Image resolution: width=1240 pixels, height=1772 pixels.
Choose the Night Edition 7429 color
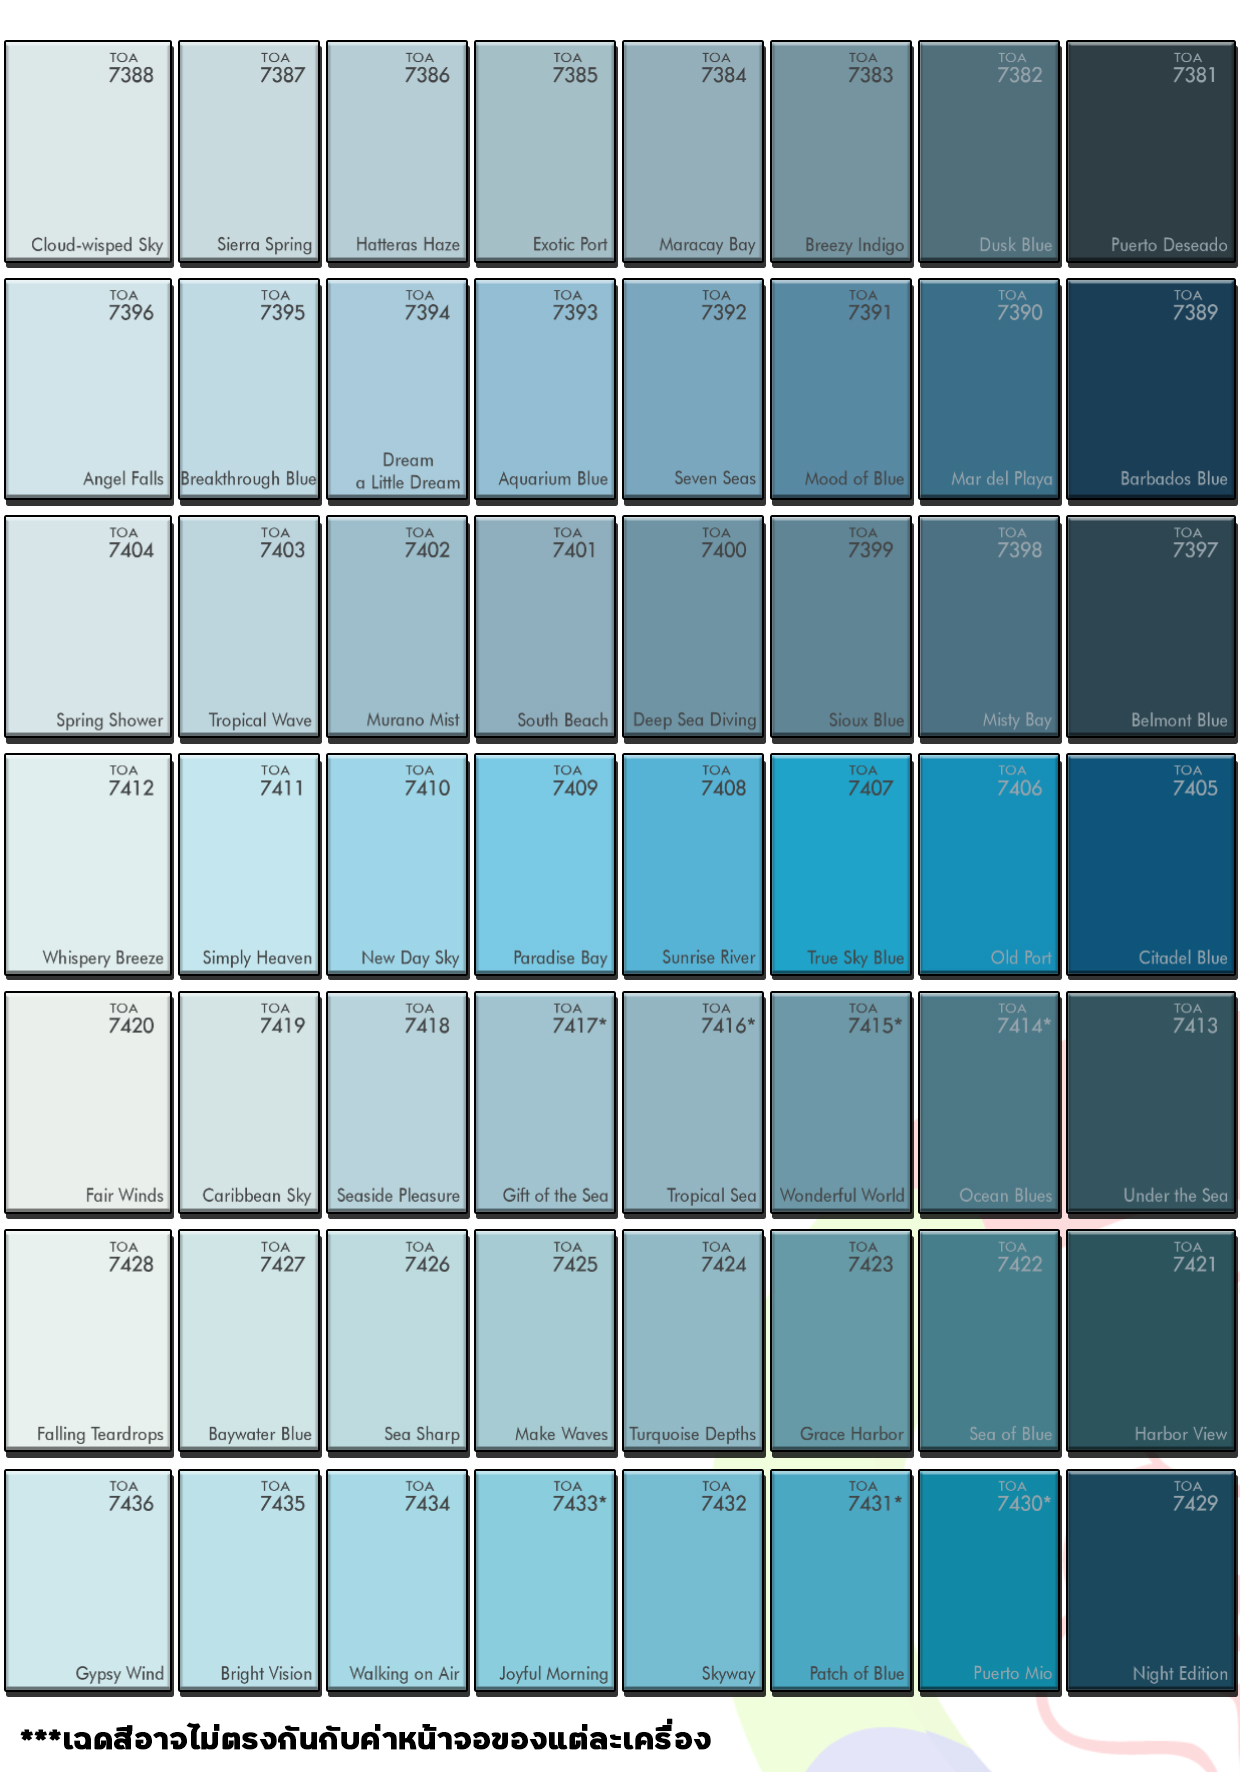1151,1581
